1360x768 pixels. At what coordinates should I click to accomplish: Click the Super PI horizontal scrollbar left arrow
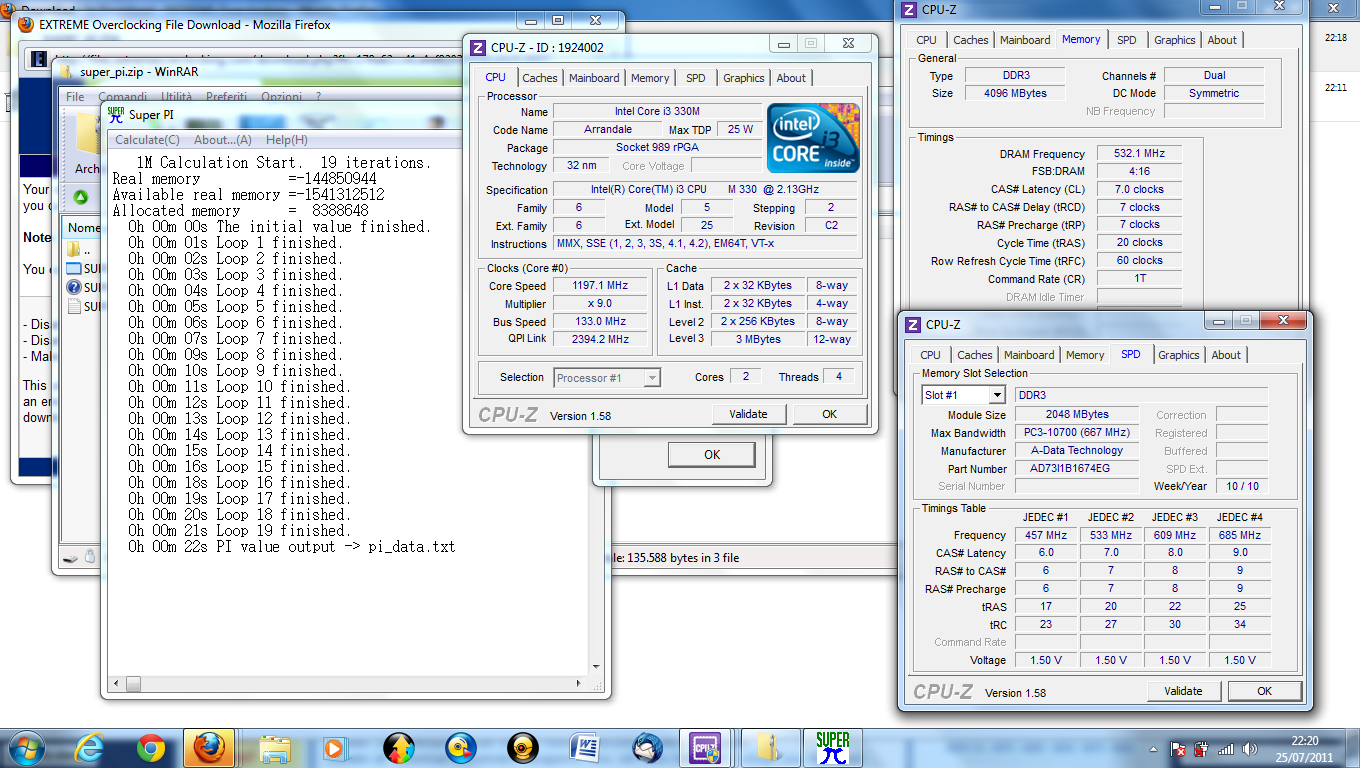coord(118,684)
